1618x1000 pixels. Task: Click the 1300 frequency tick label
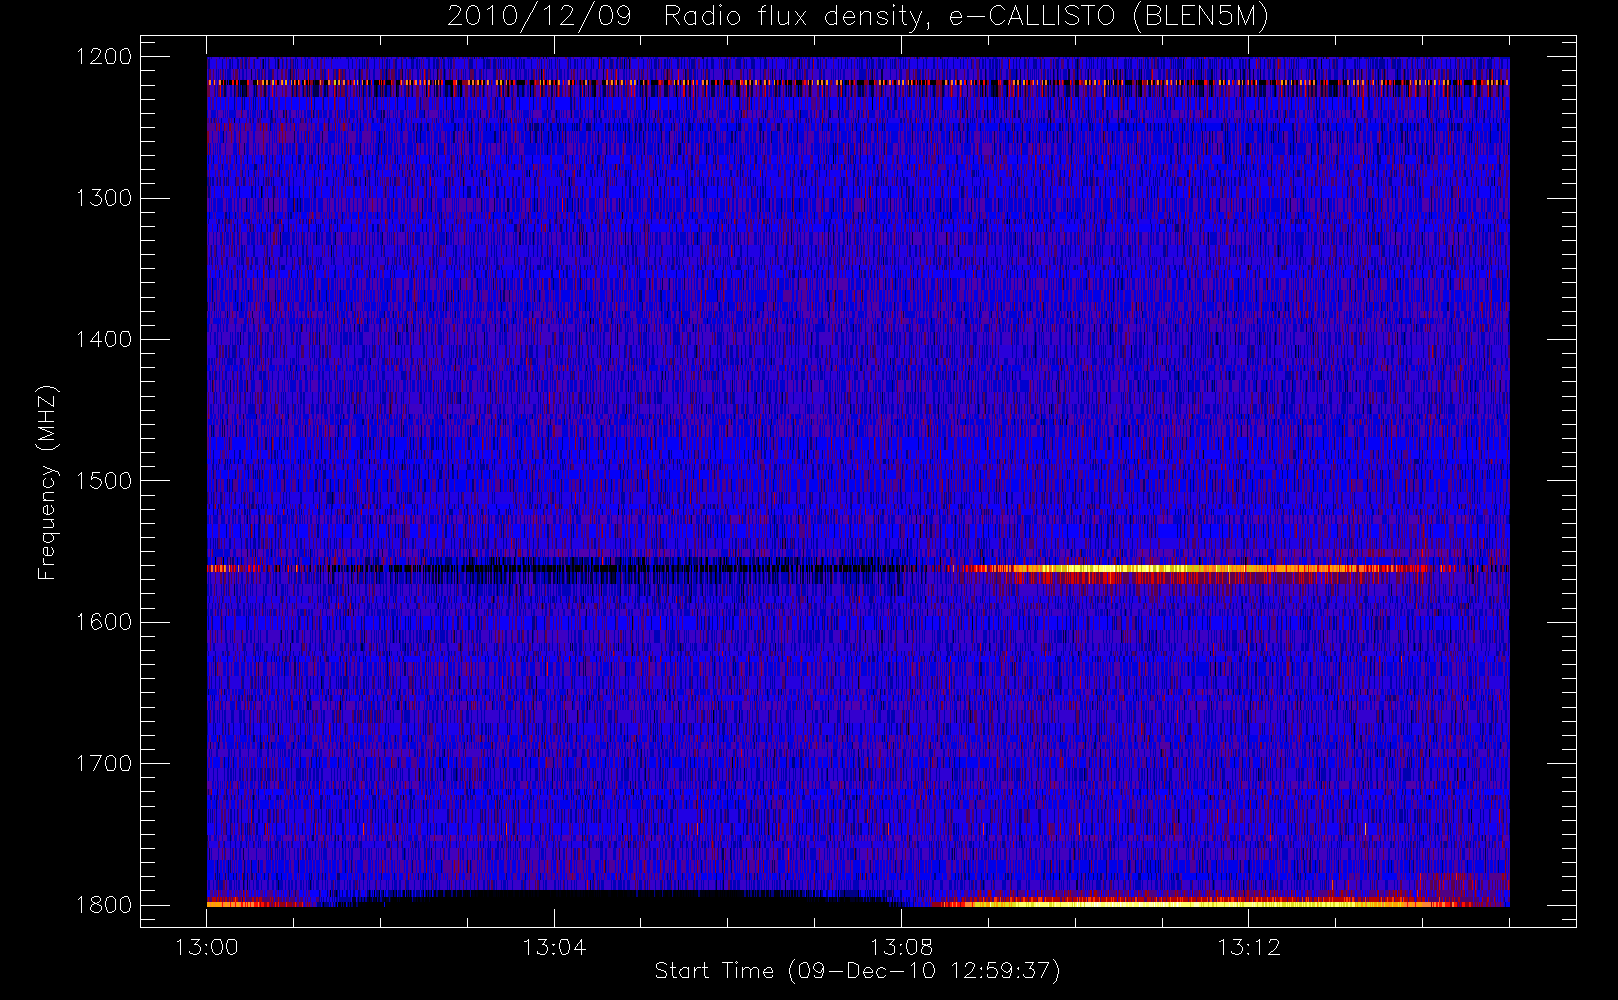tap(104, 198)
